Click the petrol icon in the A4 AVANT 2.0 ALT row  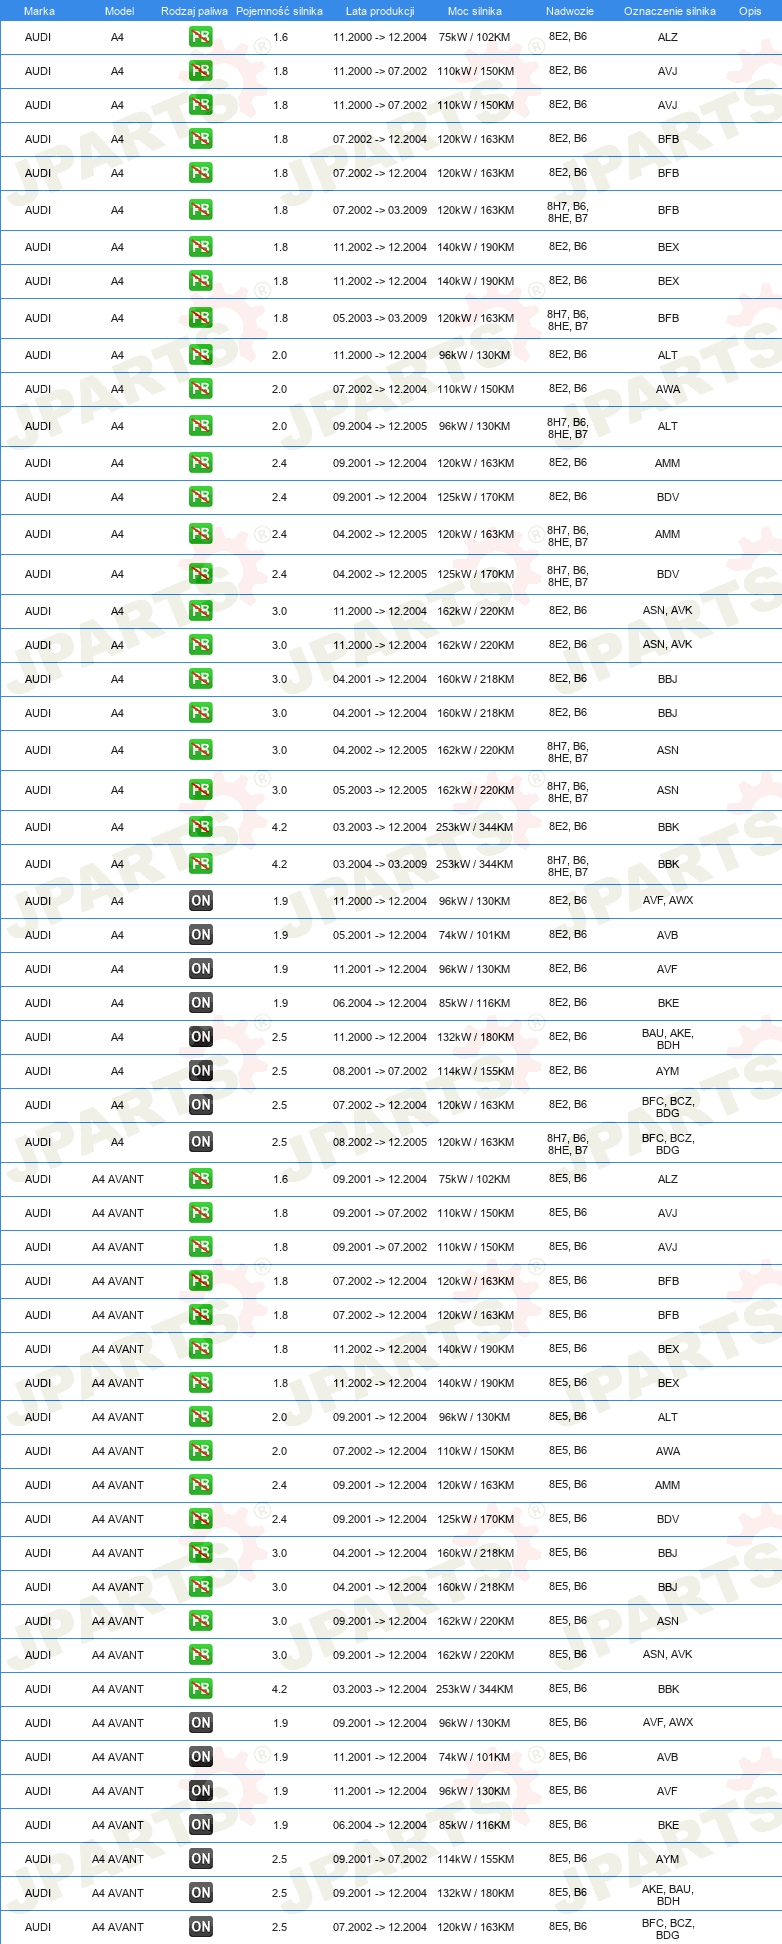coord(201,1417)
